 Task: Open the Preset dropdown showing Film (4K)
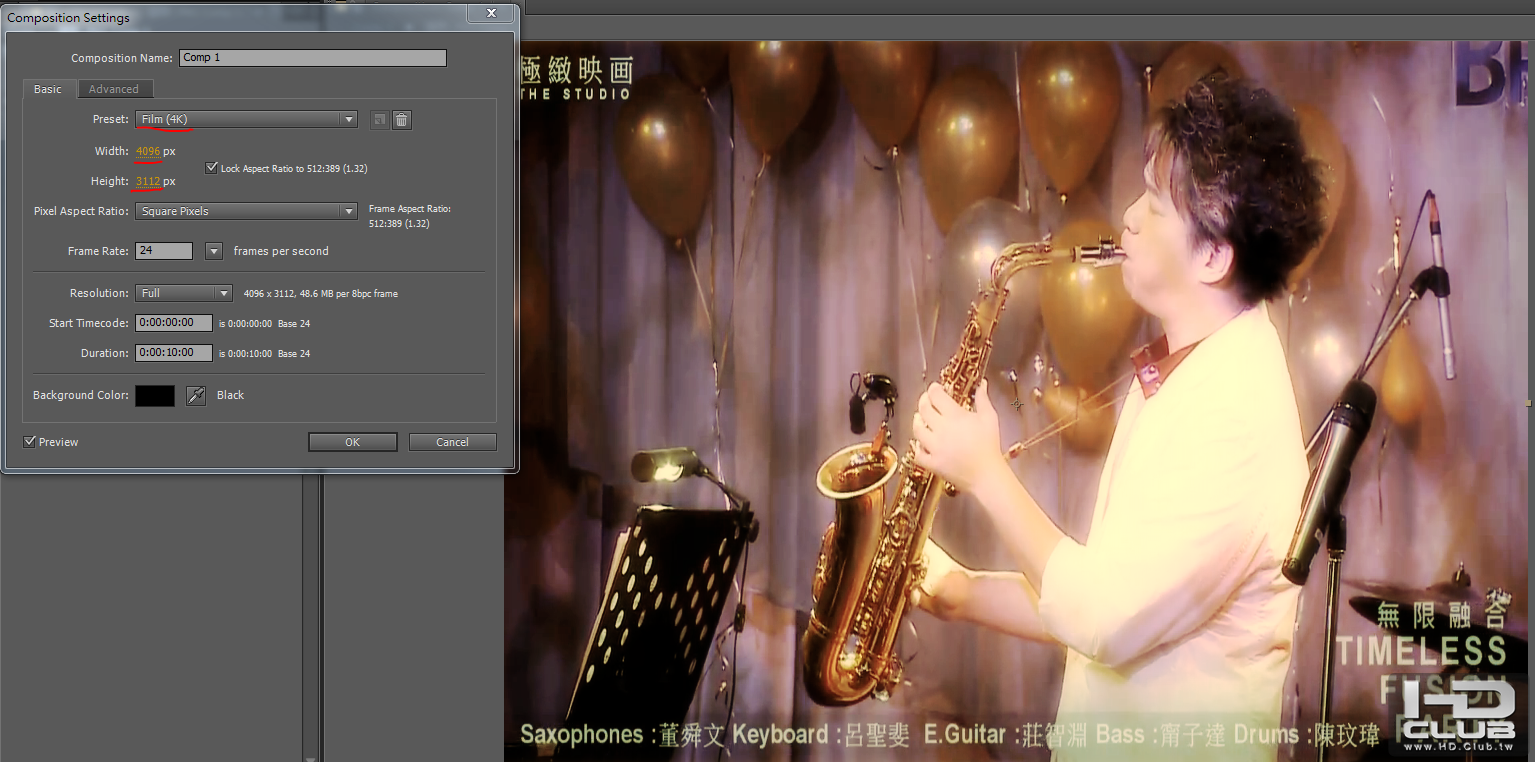(x=246, y=120)
